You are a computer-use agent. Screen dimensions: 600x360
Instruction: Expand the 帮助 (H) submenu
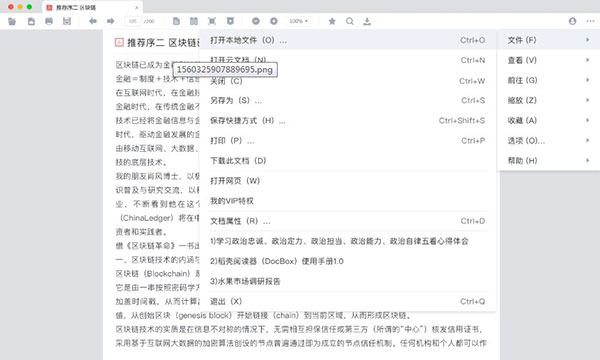tap(548, 161)
